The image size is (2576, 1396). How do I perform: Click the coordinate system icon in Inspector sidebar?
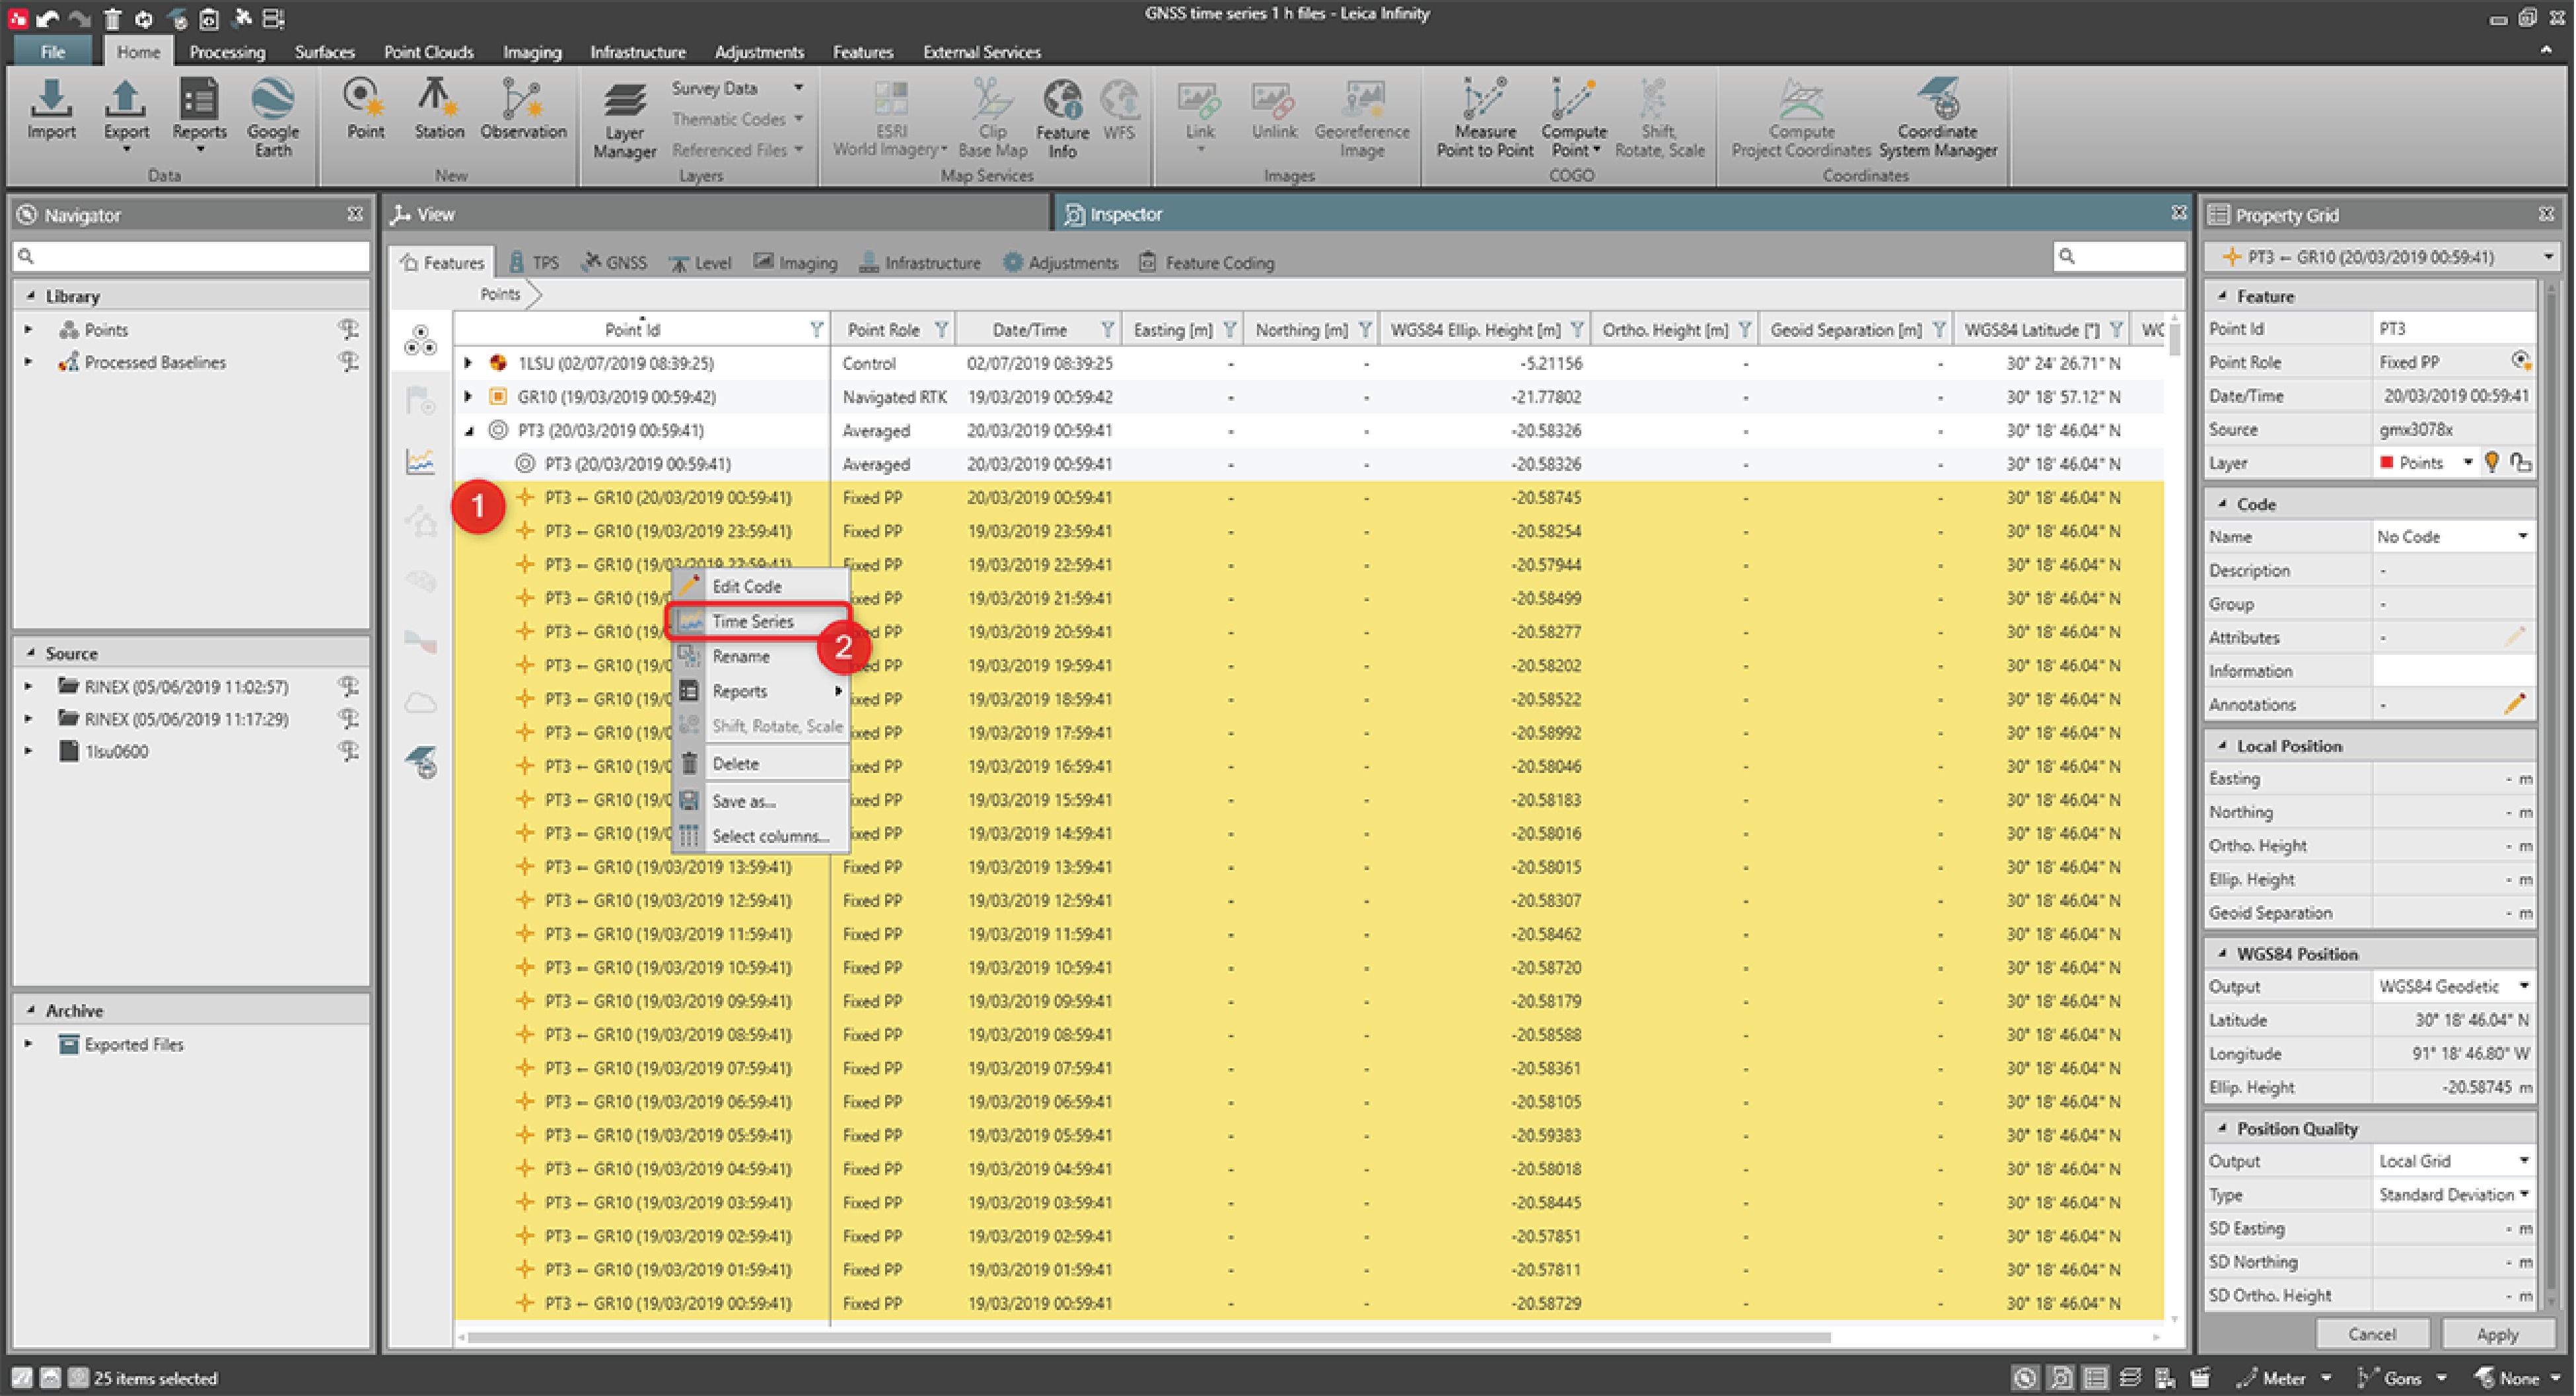coord(422,762)
